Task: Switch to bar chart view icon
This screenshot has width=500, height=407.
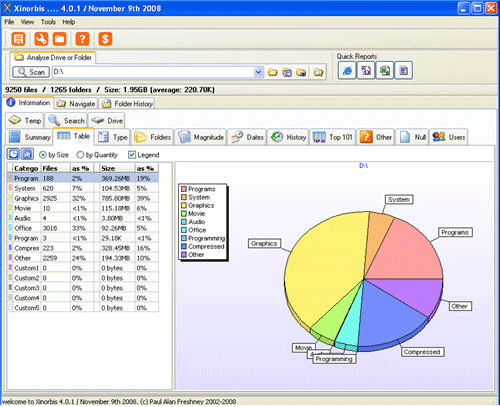Action: point(27,154)
